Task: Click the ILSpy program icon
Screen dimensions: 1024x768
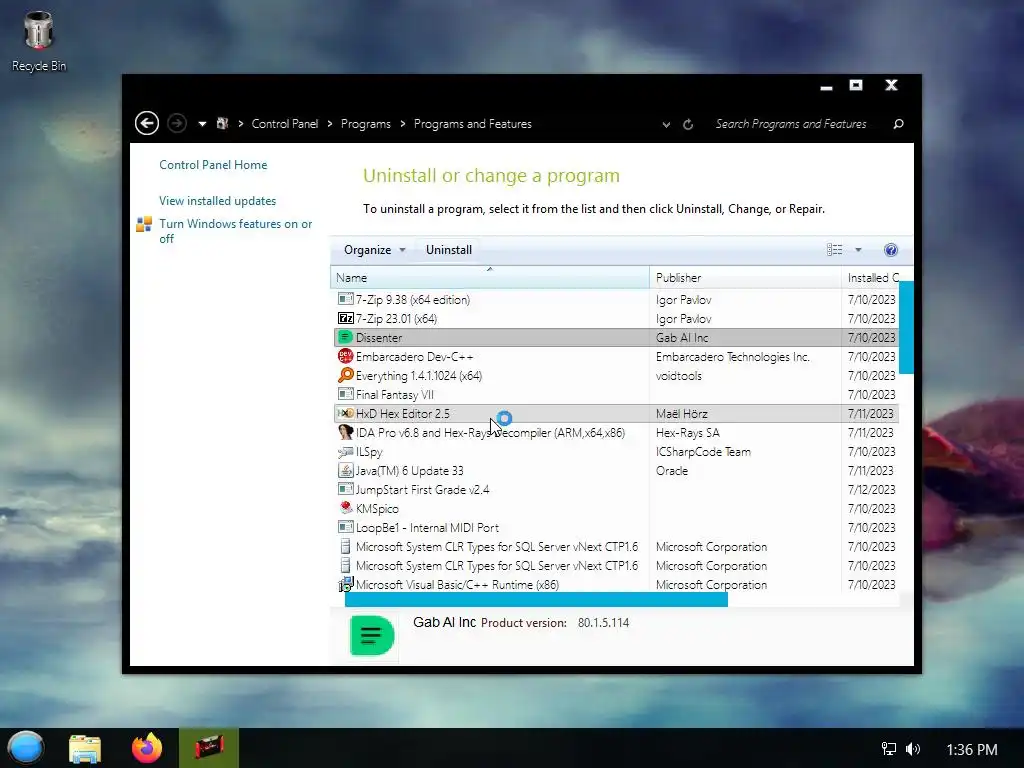Action: coord(345,451)
